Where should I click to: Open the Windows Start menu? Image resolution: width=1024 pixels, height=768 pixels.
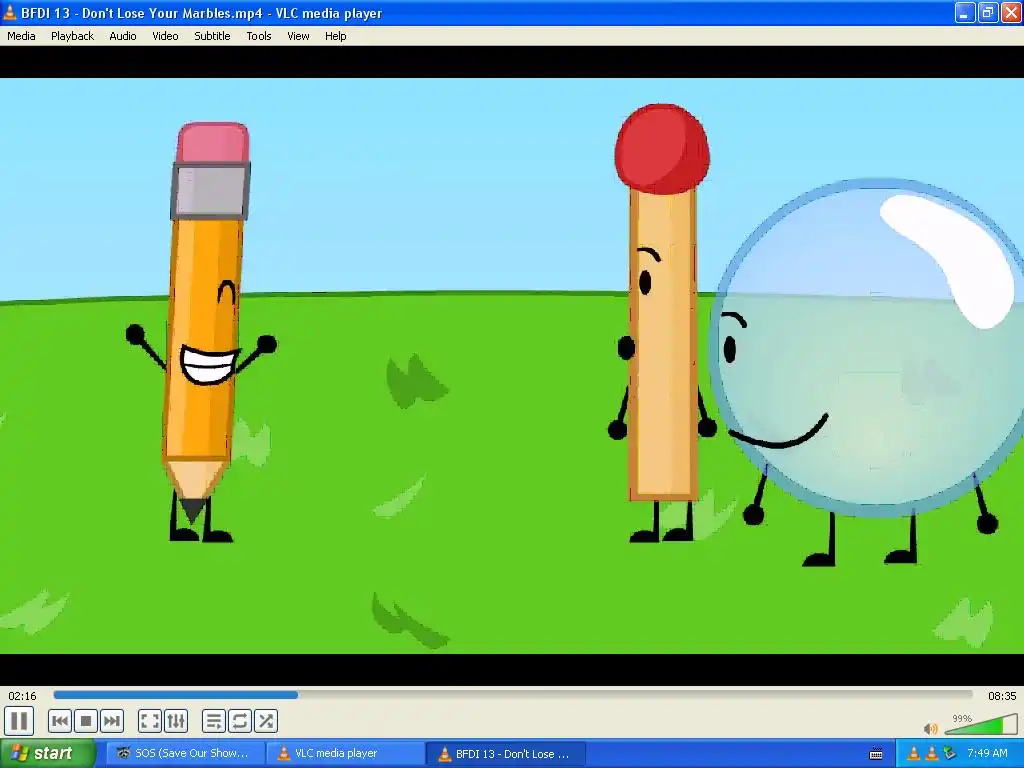coord(47,754)
